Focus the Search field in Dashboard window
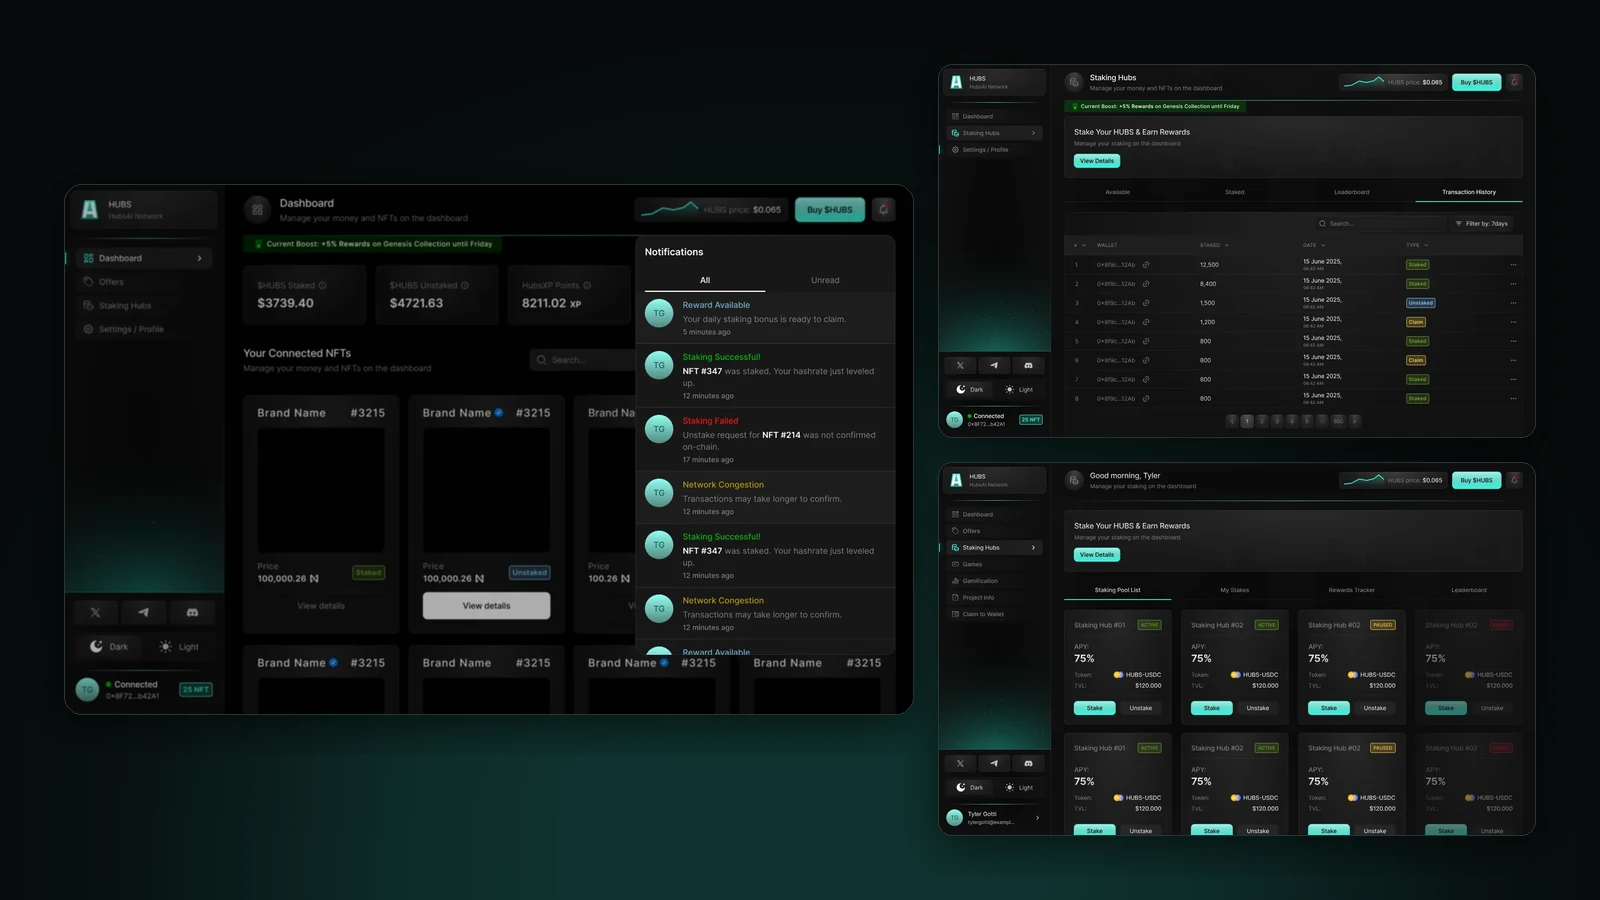This screenshot has width=1600, height=900. click(x=583, y=360)
